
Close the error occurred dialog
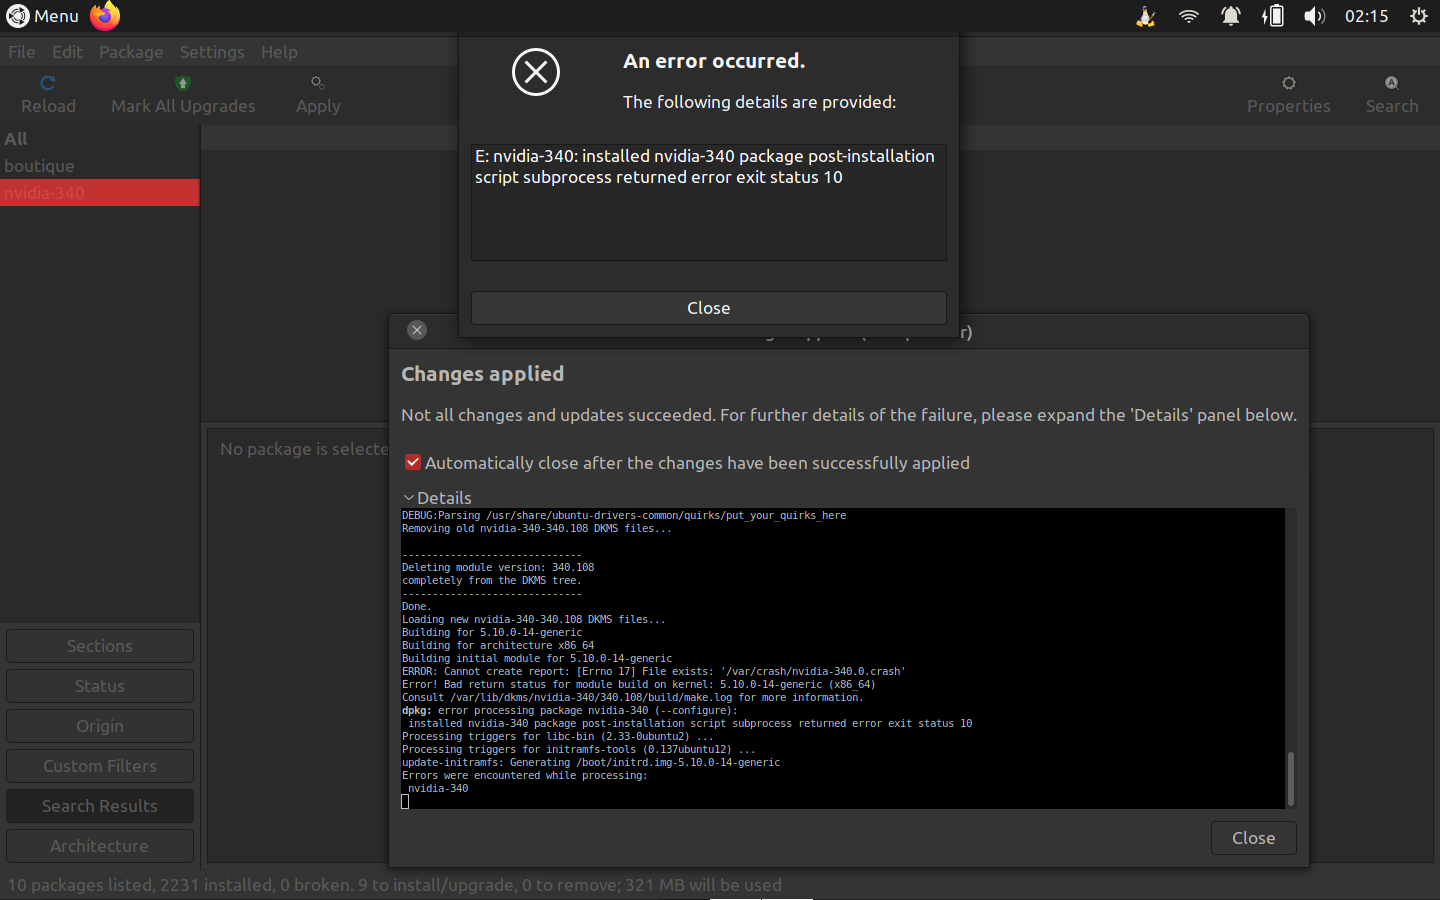708,308
